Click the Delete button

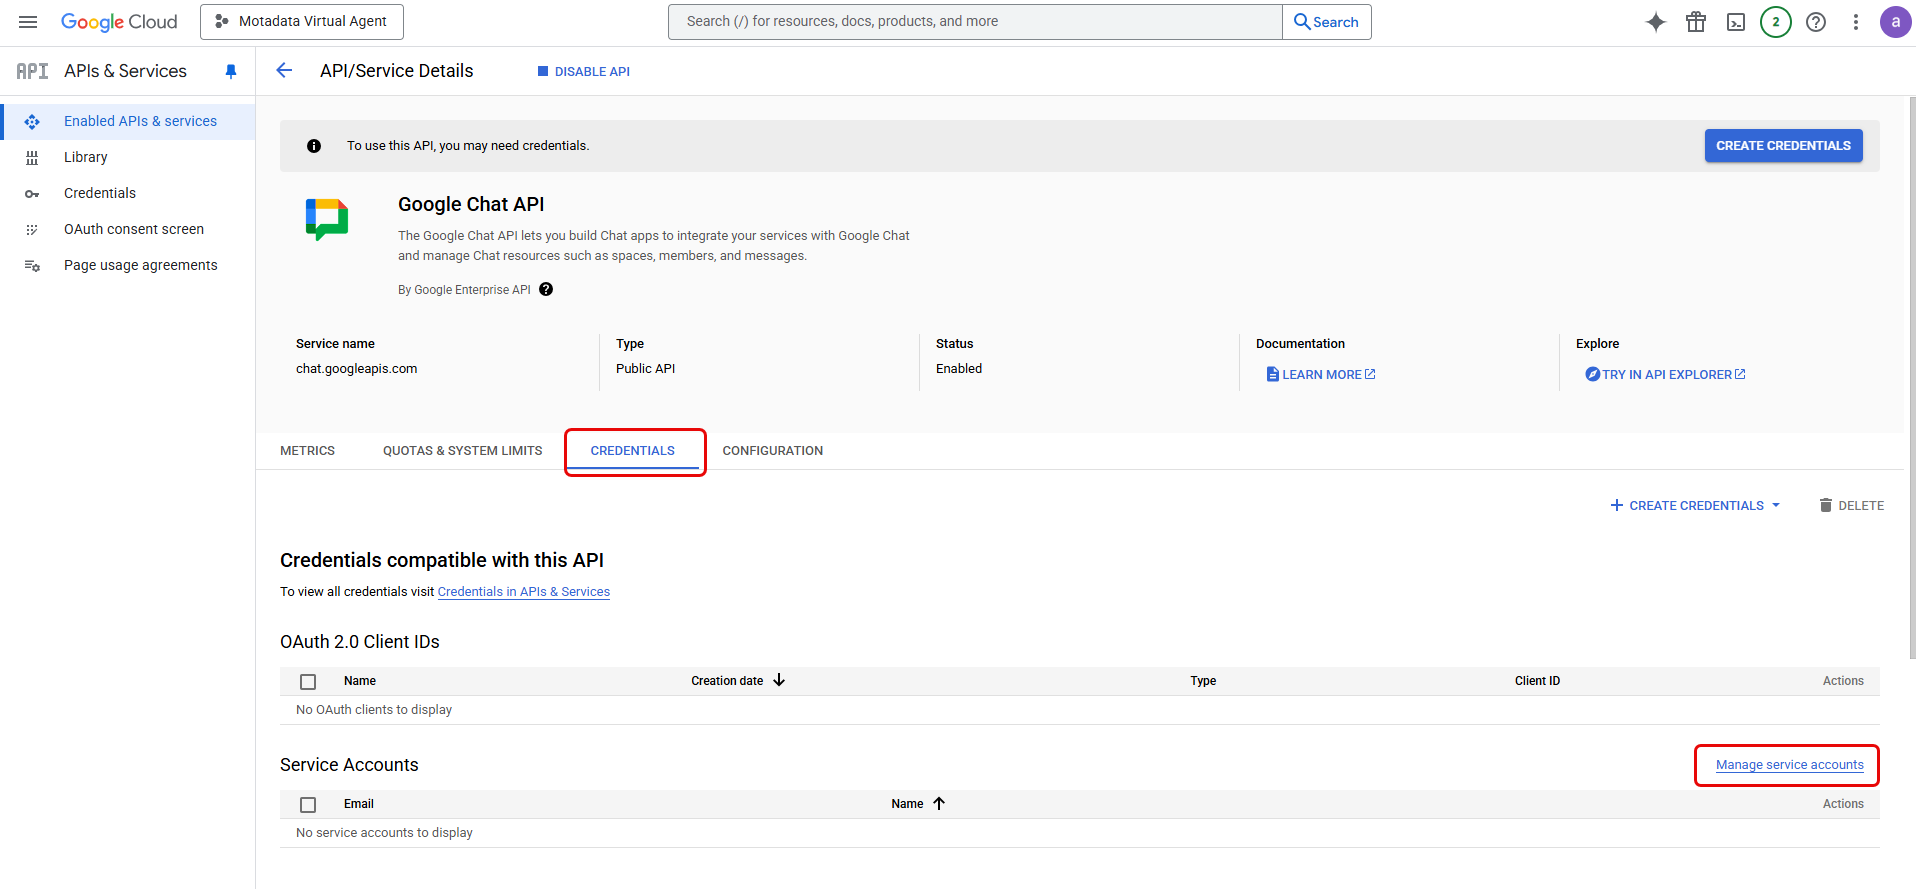[x=1851, y=506]
